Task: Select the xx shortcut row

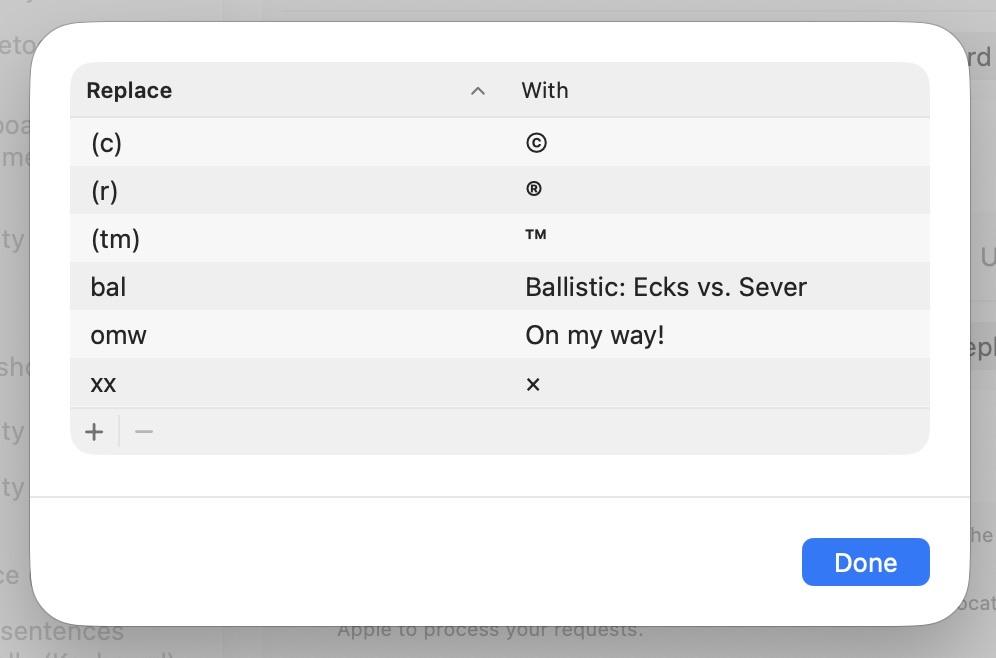Action: point(103,383)
